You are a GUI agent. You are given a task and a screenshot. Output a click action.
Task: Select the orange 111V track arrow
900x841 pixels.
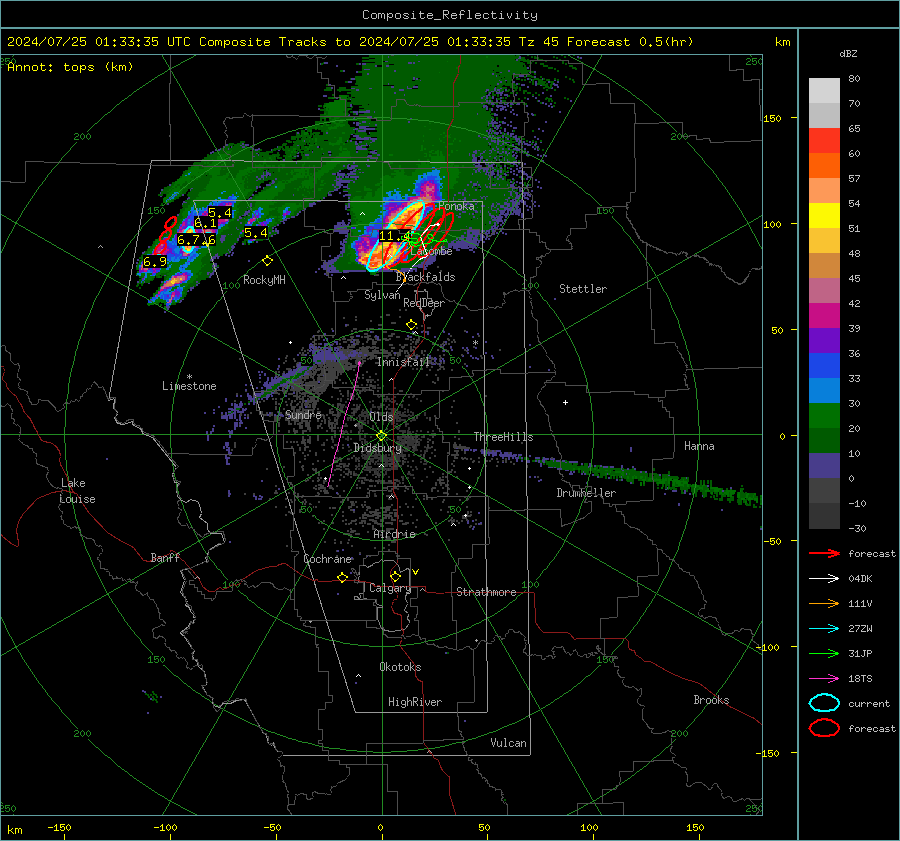pyautogui.click(x=824, y=603)
